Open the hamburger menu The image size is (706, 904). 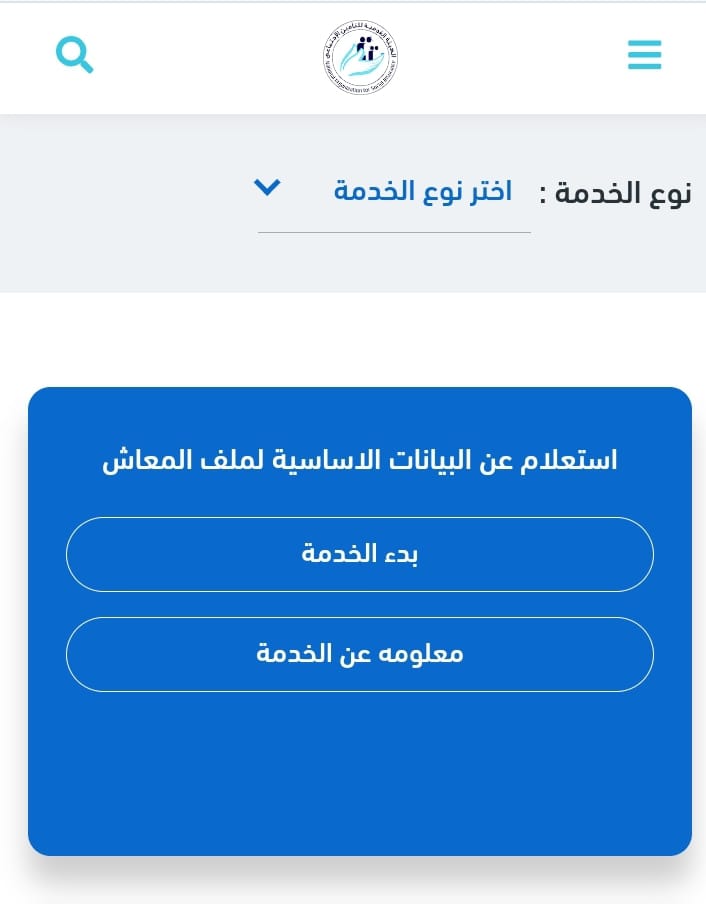point(644,55)
